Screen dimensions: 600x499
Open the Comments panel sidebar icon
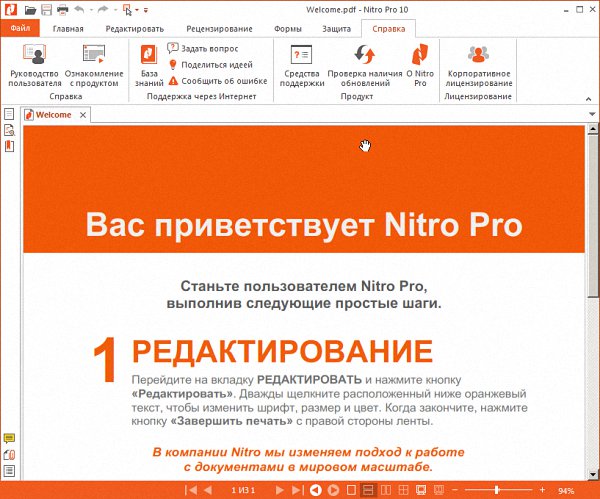pyautogui.click(x=9, y=438)
